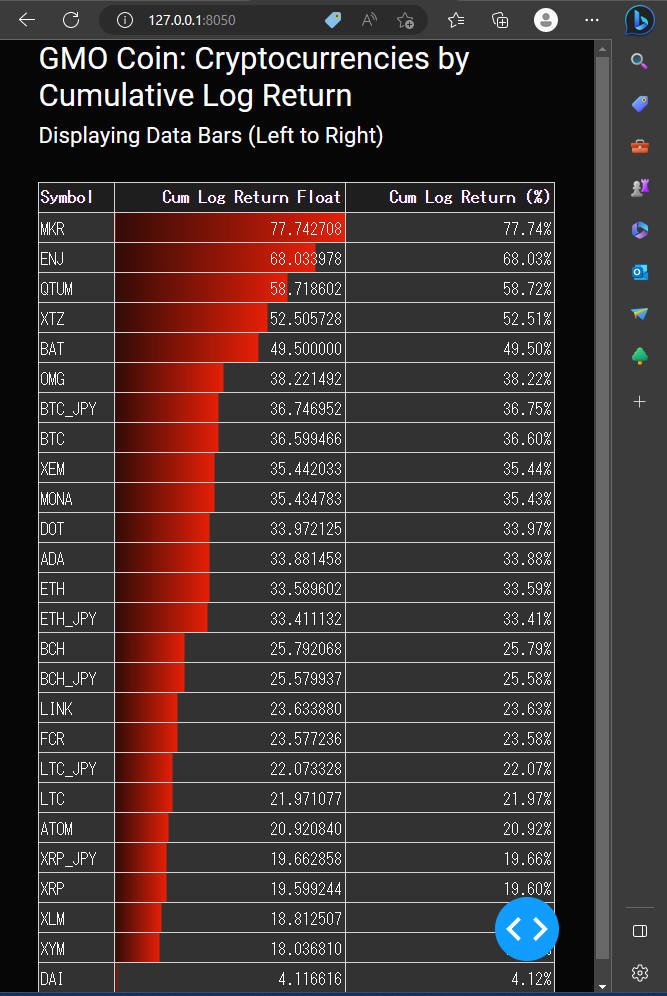Add this page to favorites star icon
Viewport: 667px width, 996px height.
click(405, 20)
